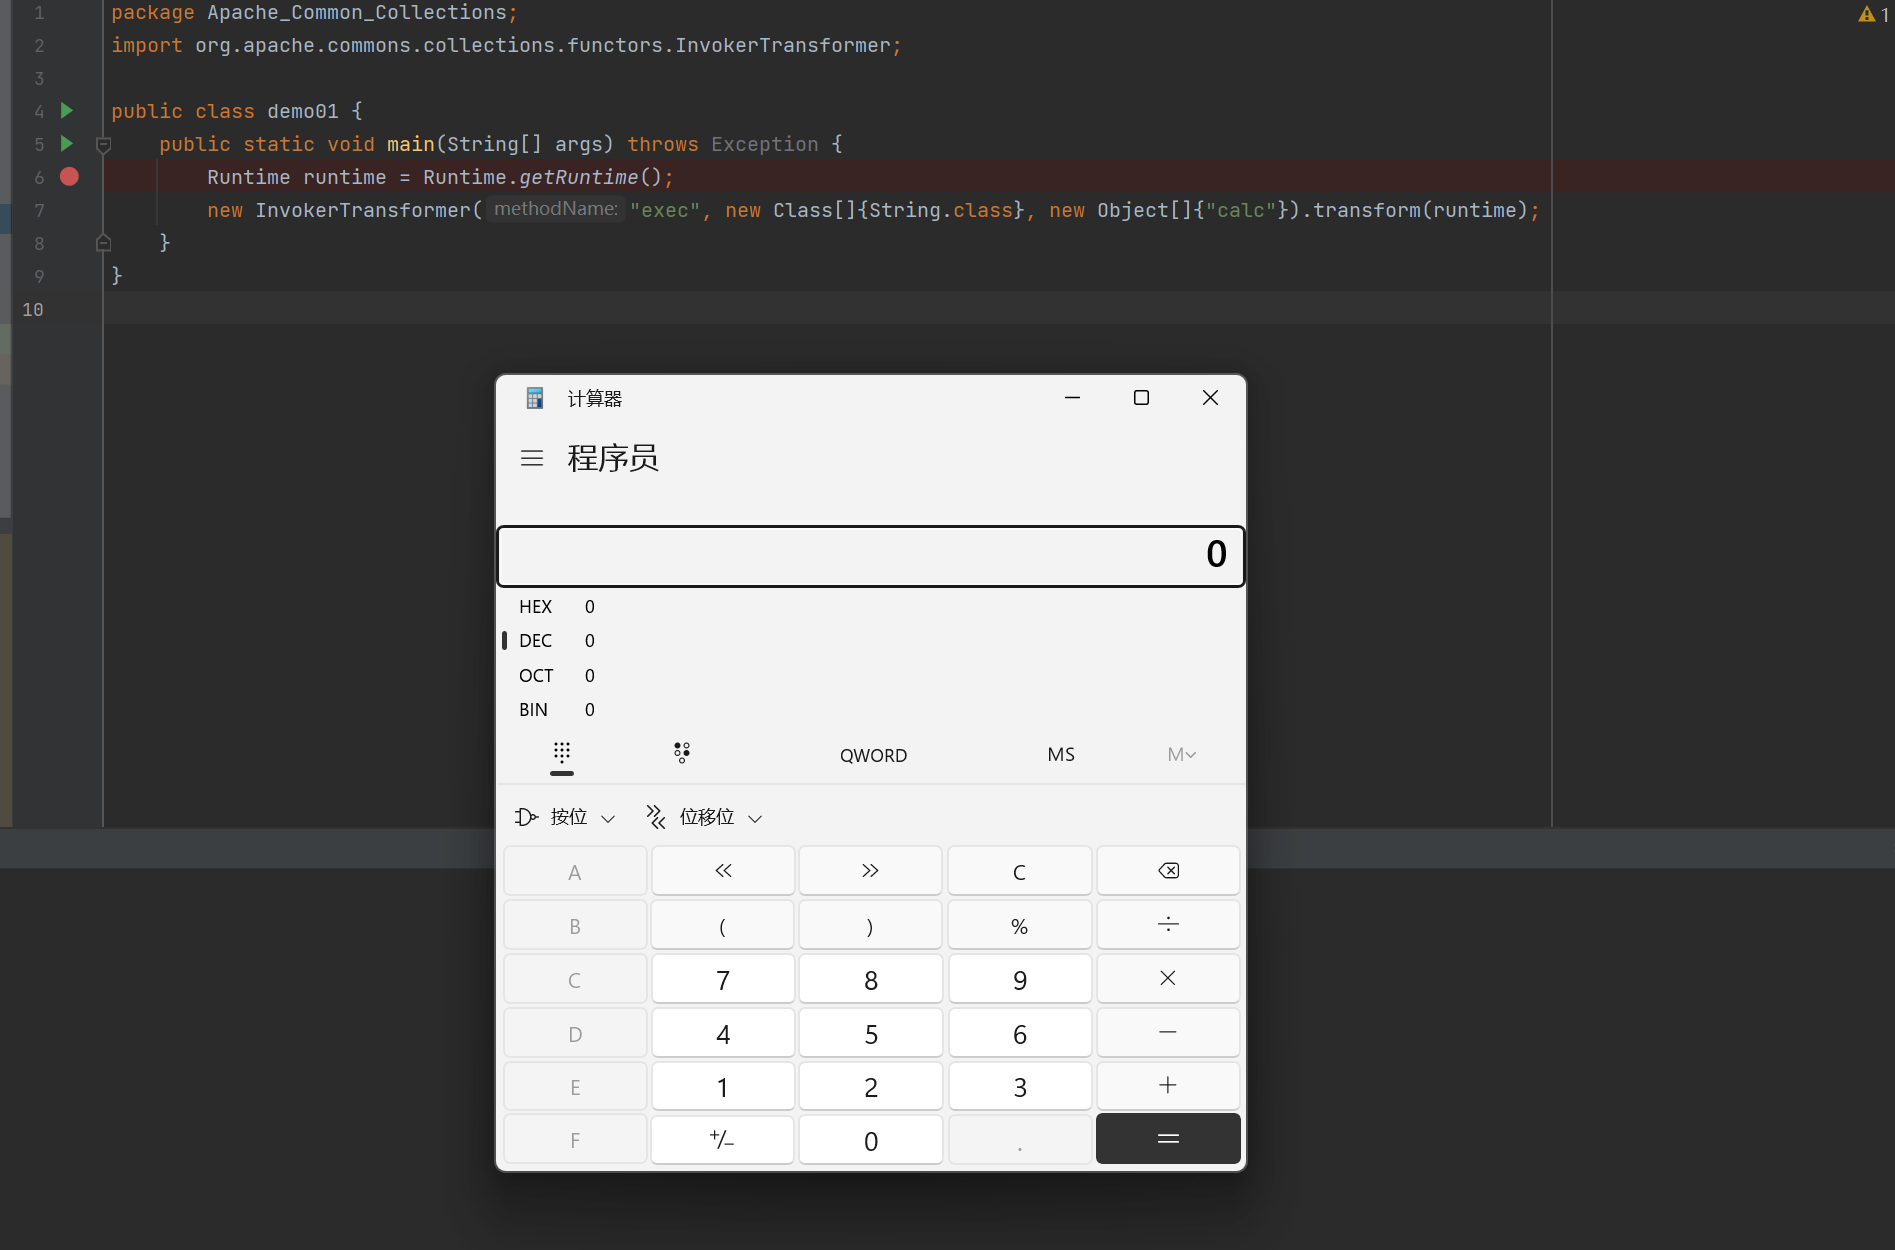1895x1250 pixels.
Task: Click the digit 9 key
Action: point(1019,979)
